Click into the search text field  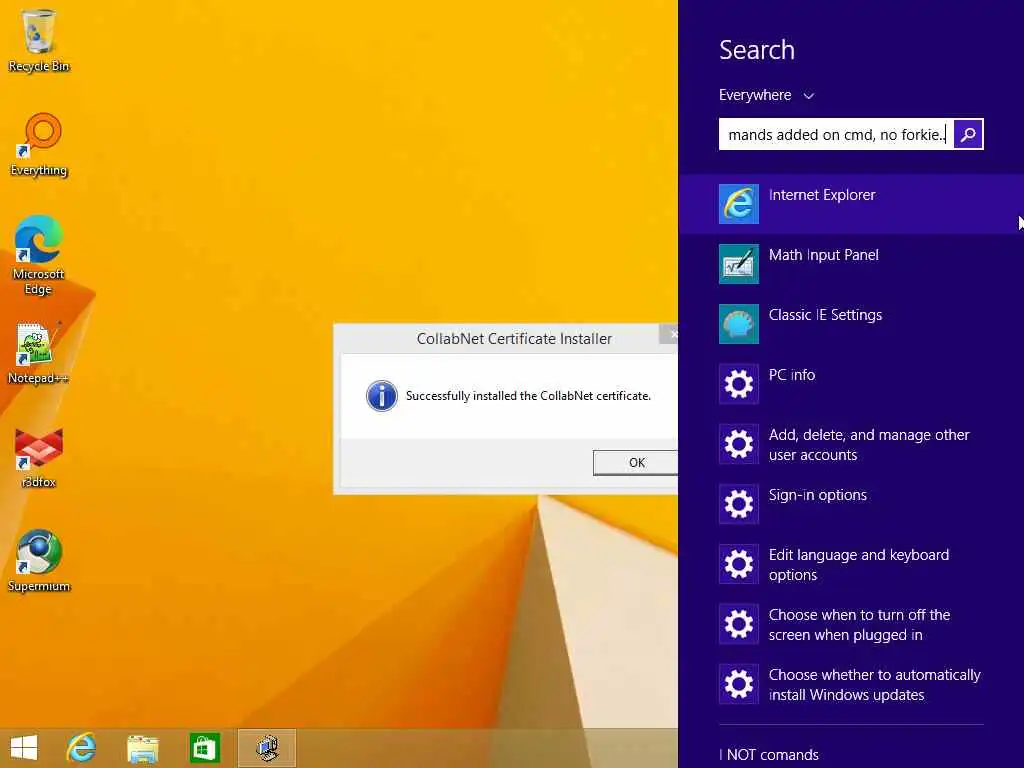pyautogui.click(x=836, y=135)
